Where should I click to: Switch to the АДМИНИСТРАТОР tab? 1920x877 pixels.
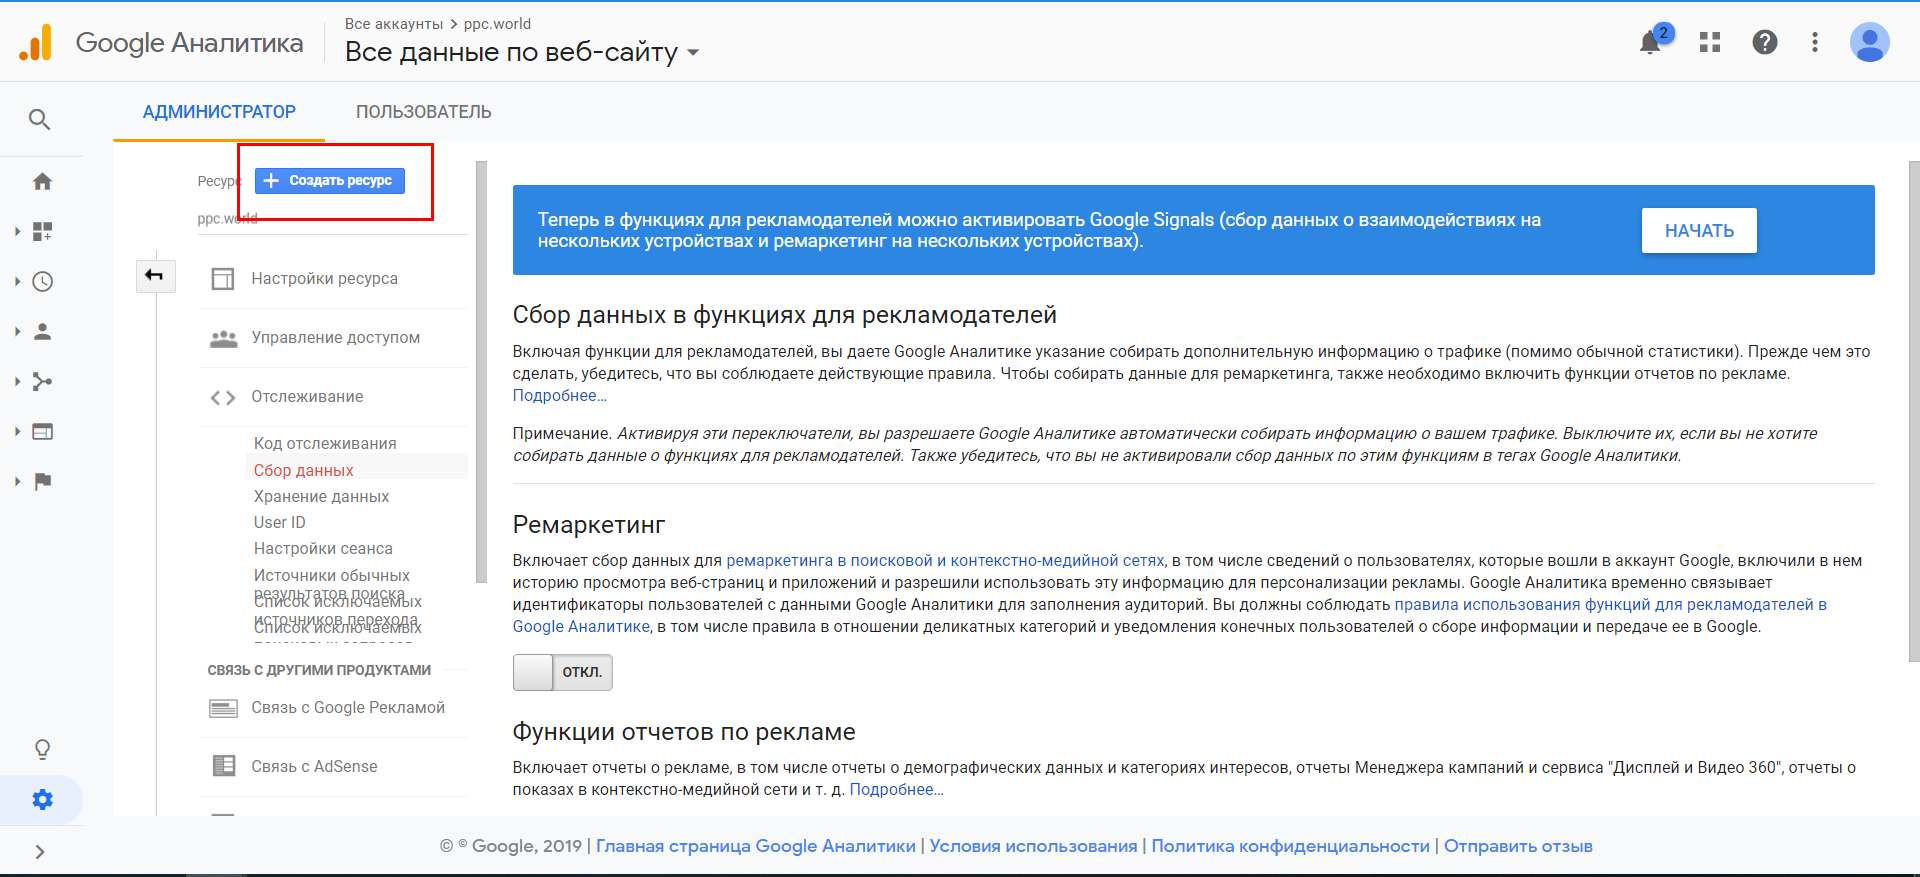click(x=219, y=112)
